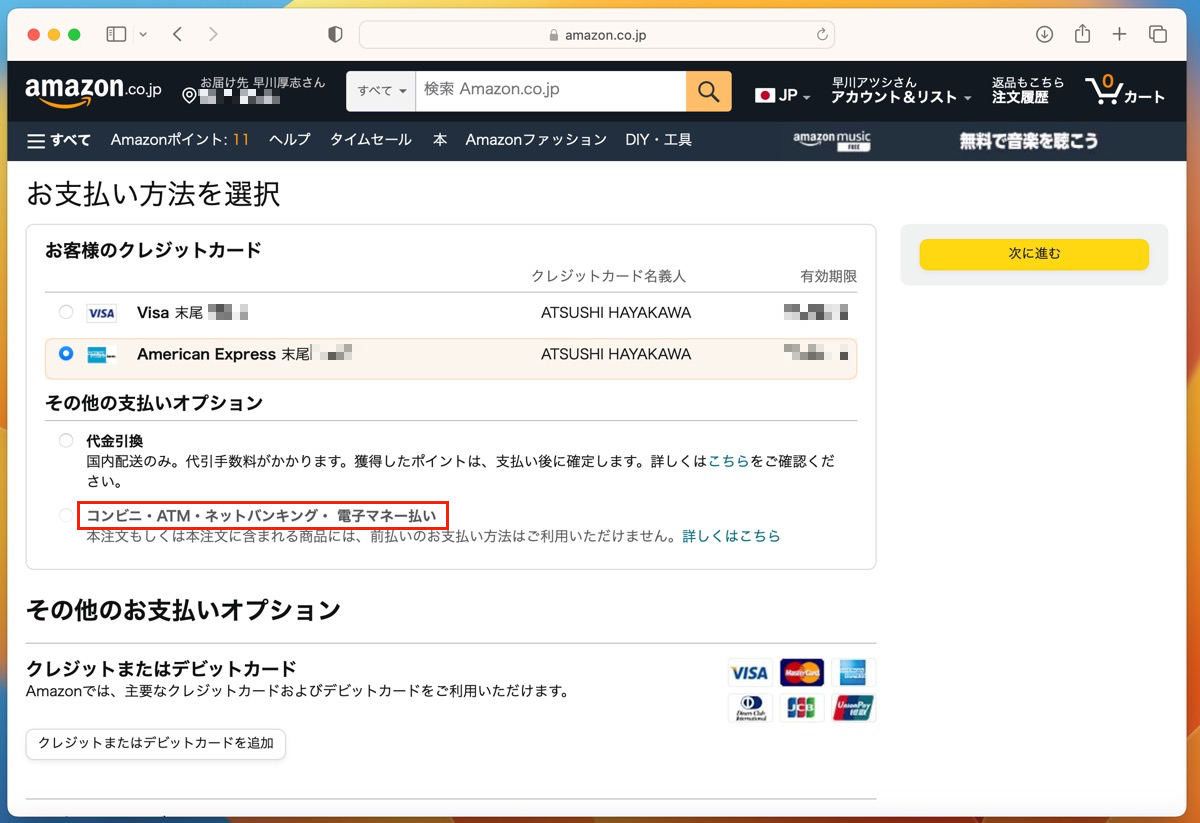Go to タイムセール nav item
Image resolution: width=1200 pixels, height=823 pixels.
pyautogui.click(x=371, y=140)
